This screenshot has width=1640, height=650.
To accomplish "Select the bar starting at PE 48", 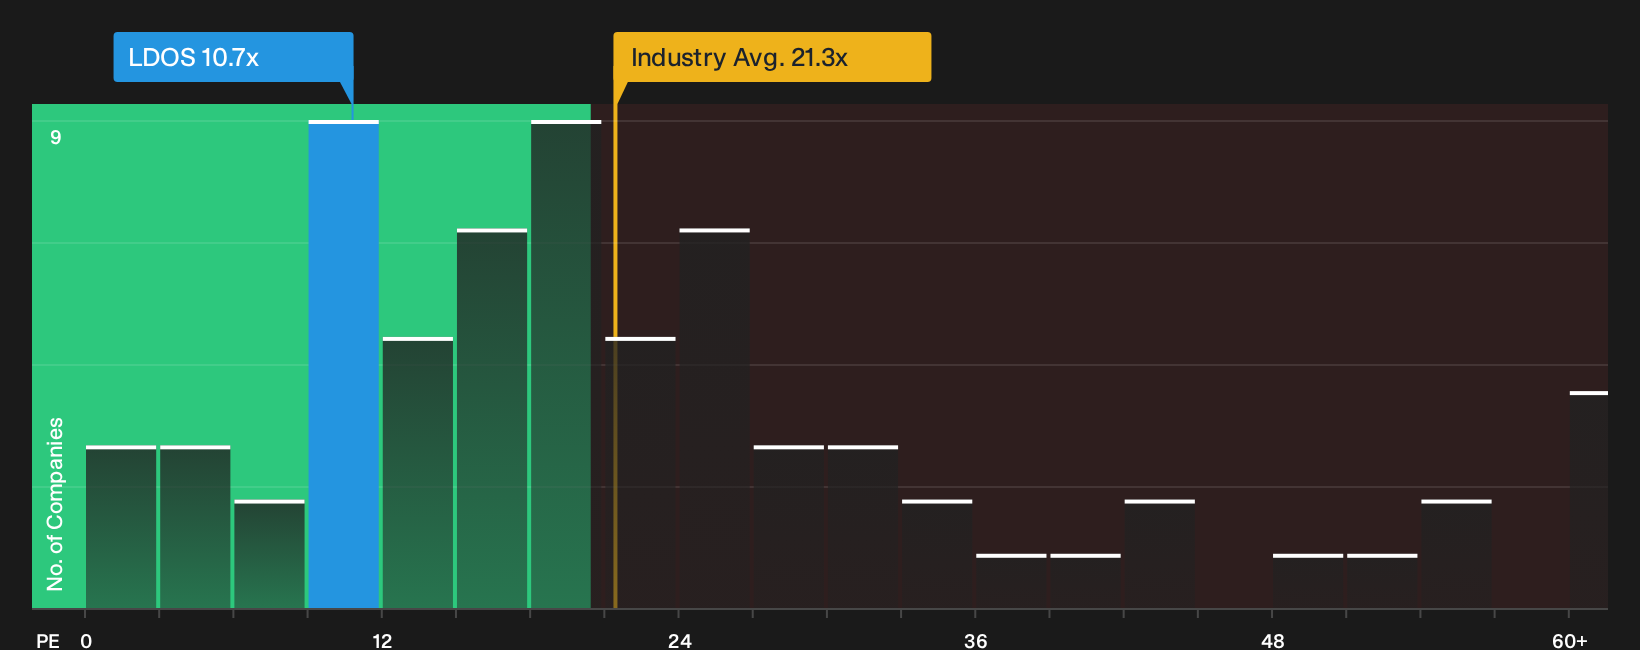I will click(x=1308, y=581).
